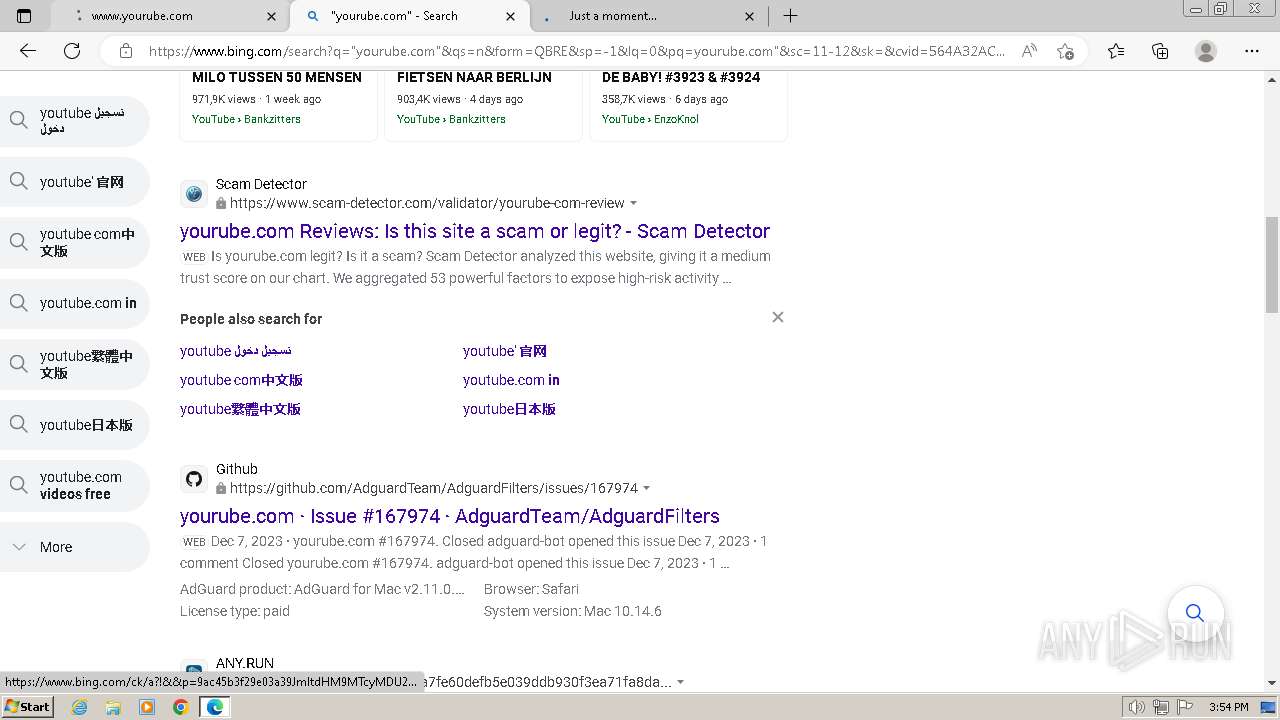The image size is (1280, 720).
Task: Launch Internet Explorer from the taskbar
Action: tap(79, 707)
